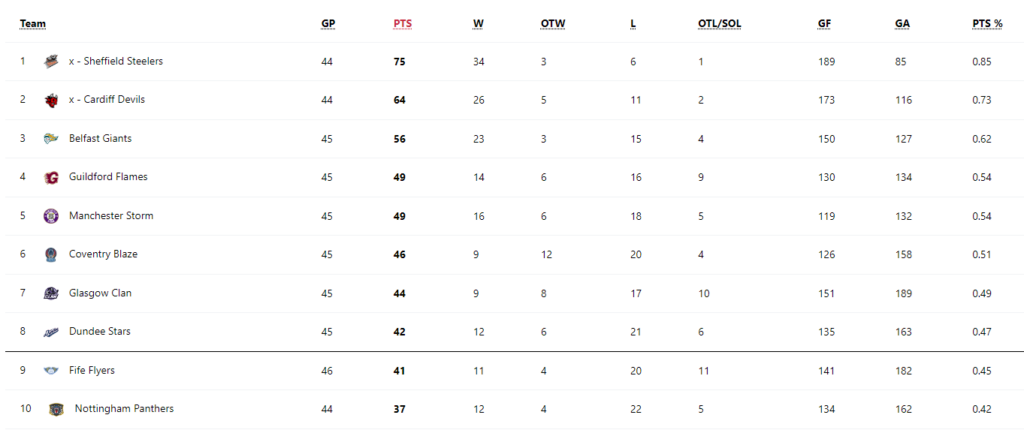Viewport: 1024px width, 430px height.
Task: Click the Cardiff Devils team logo
Action: coord(51,100)
